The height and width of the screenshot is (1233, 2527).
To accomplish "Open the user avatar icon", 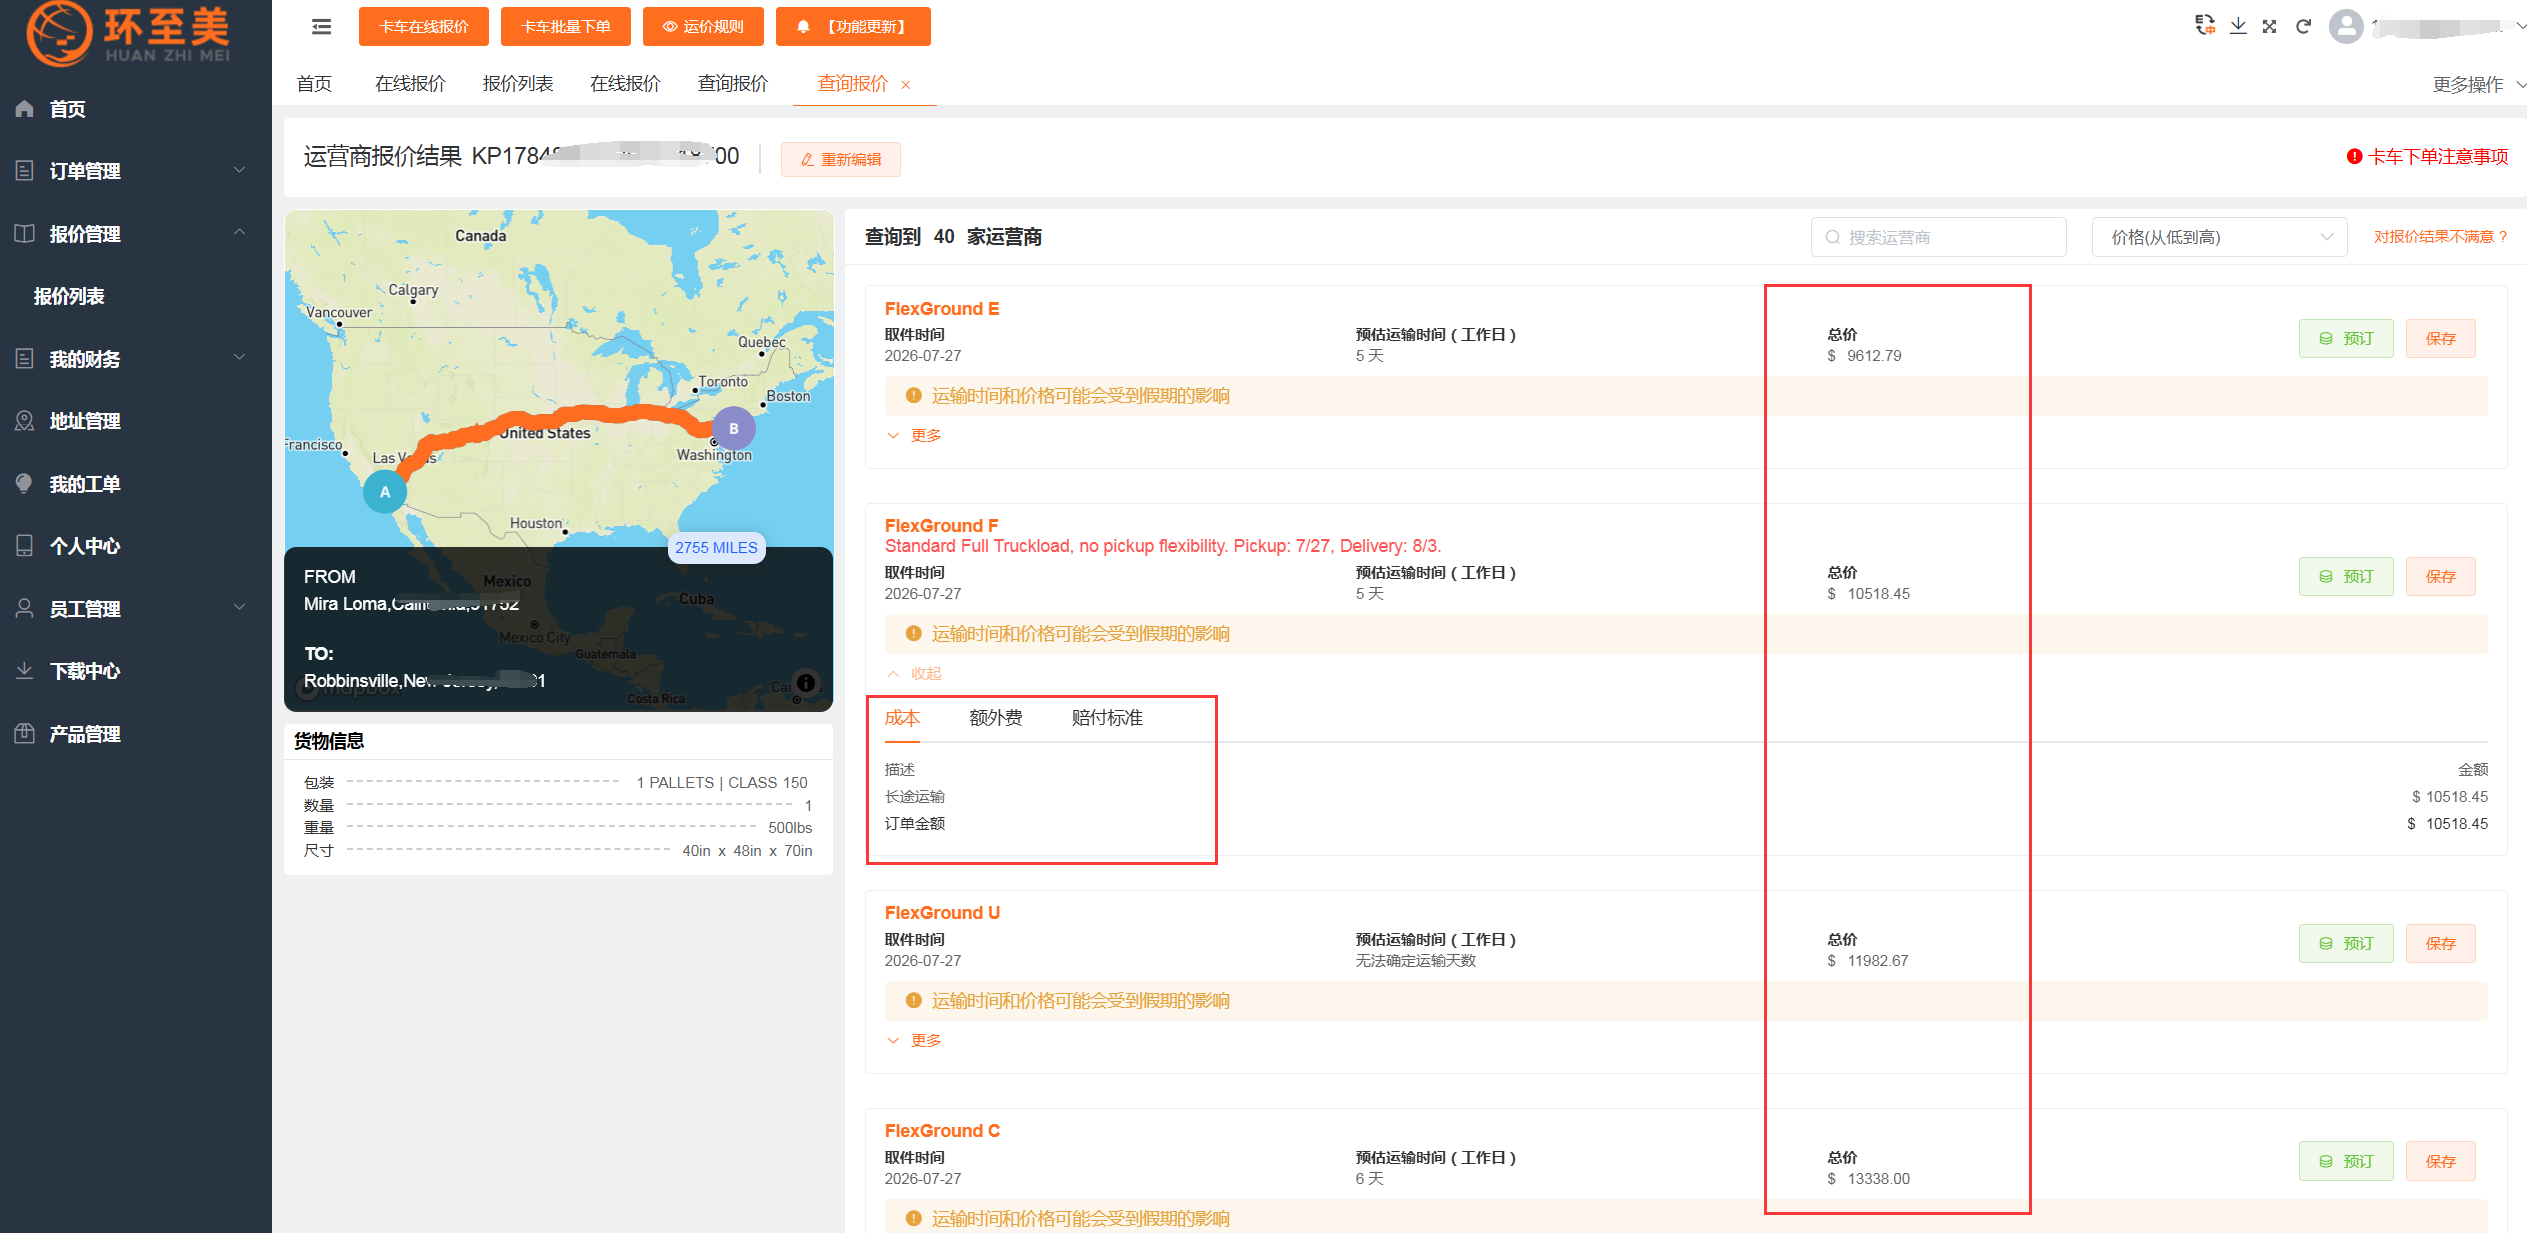I will pos(2346,26).
